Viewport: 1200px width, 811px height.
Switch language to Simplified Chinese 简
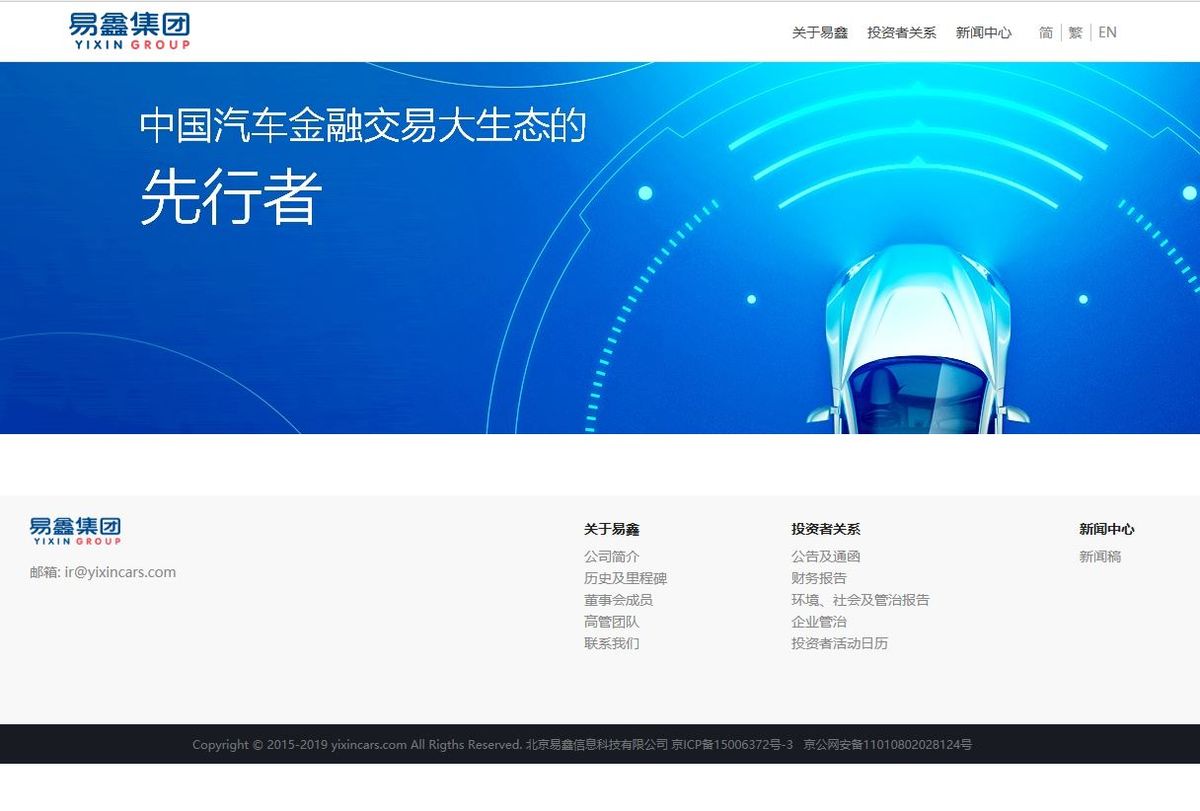[x=1046, y=32]
